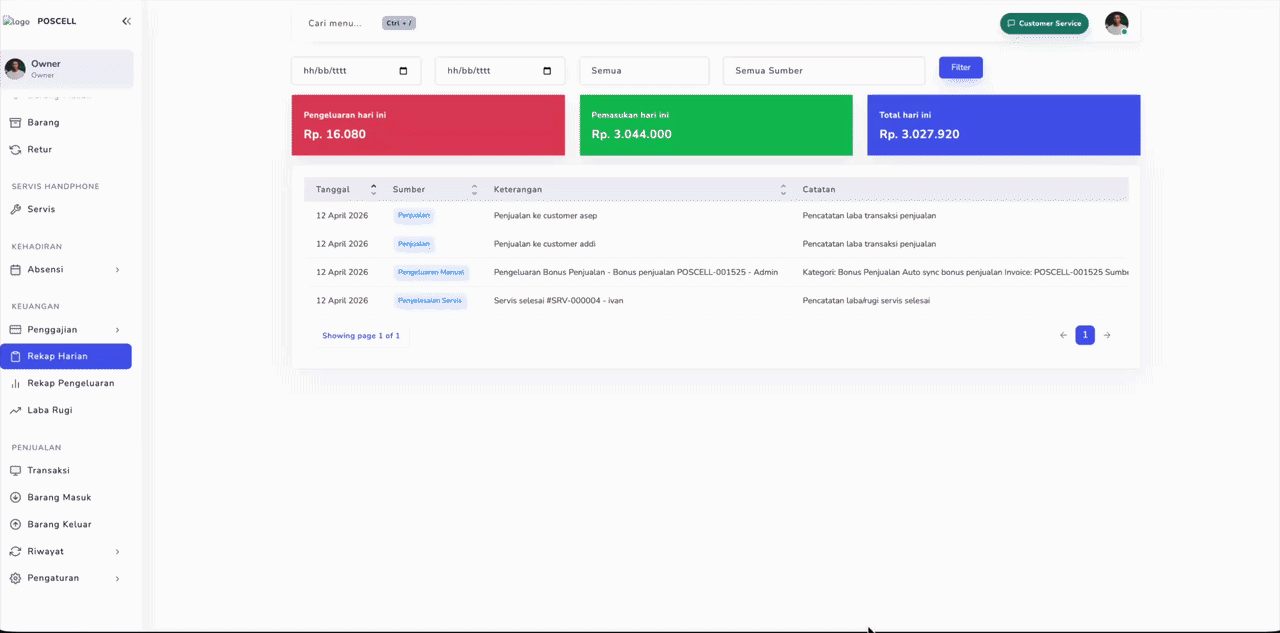
Task: Open Laba Rugi menu item
Action: pos(66,410)
